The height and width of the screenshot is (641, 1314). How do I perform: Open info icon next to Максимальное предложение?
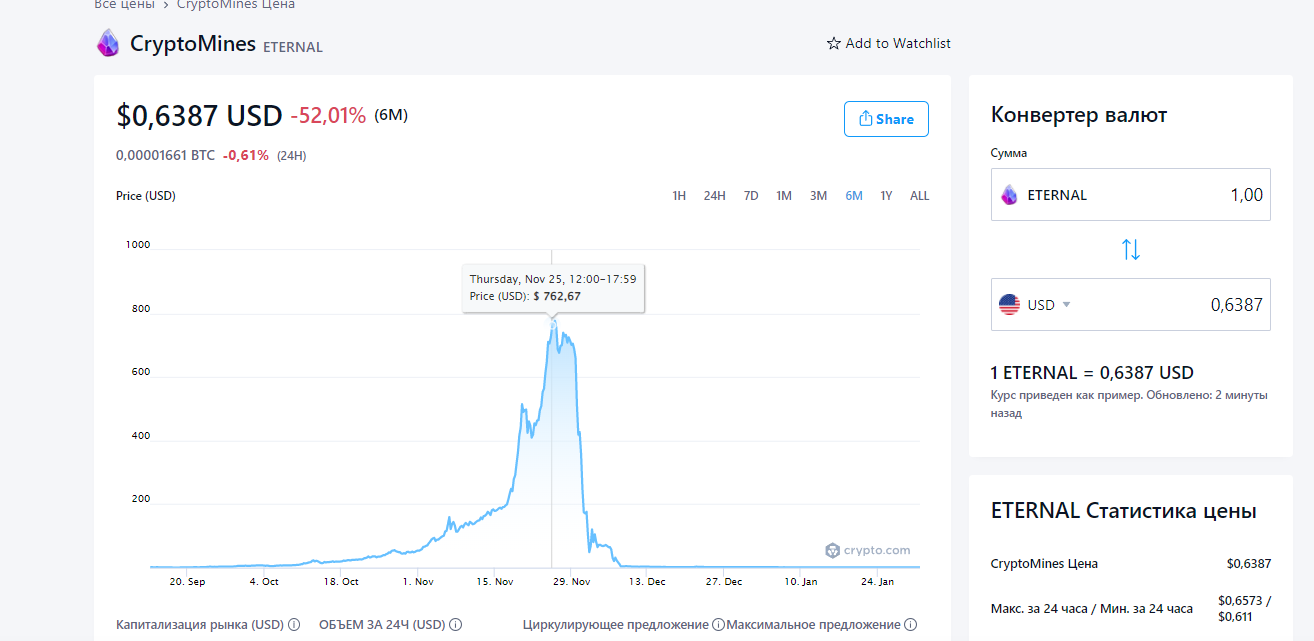click(910, 625)
